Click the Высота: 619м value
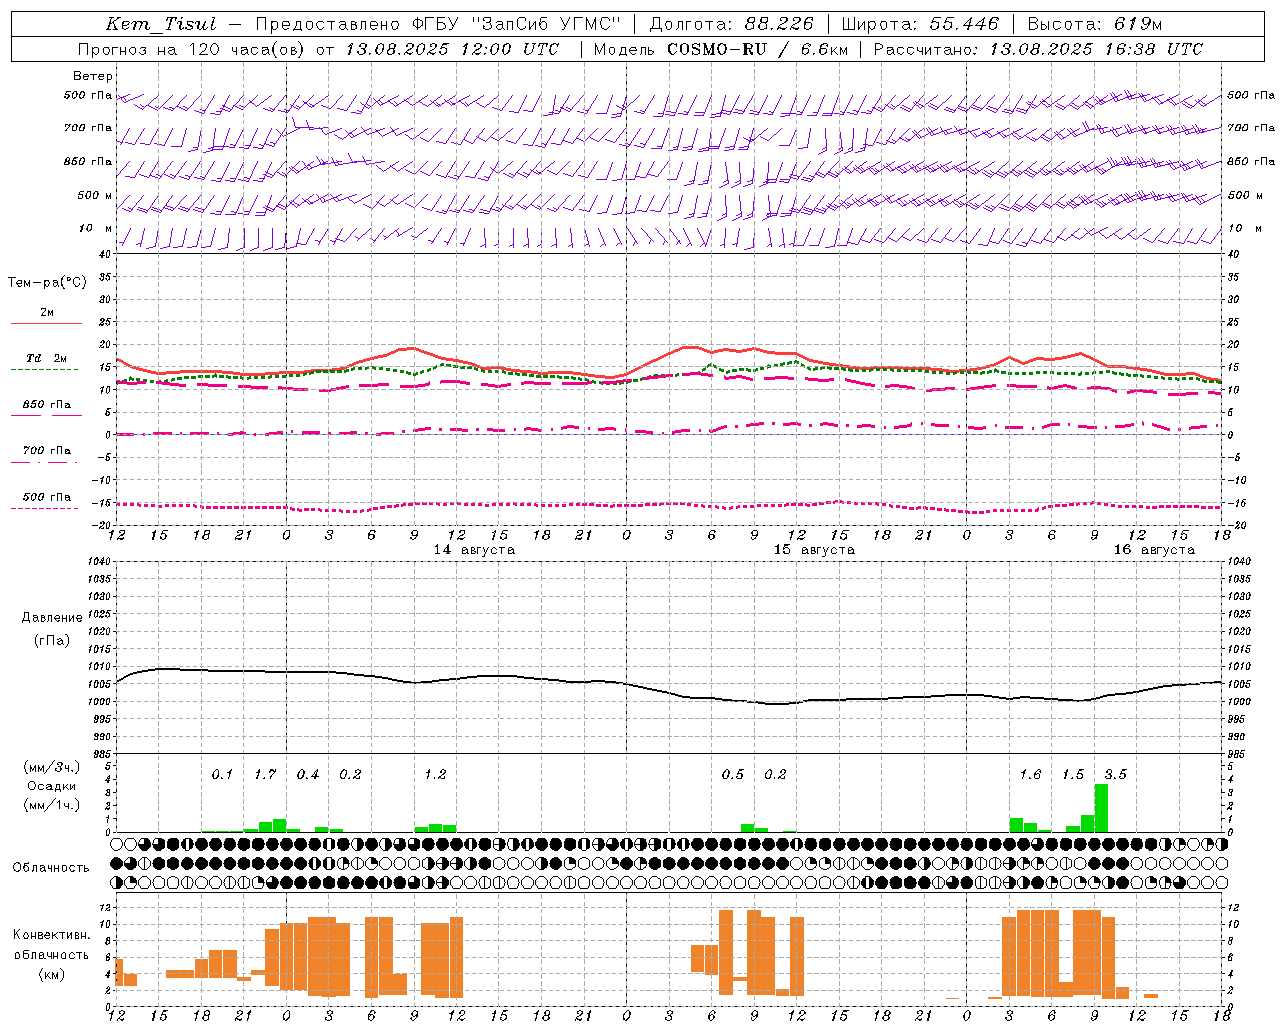The image size is (1280, 1024). [1095, 24]
